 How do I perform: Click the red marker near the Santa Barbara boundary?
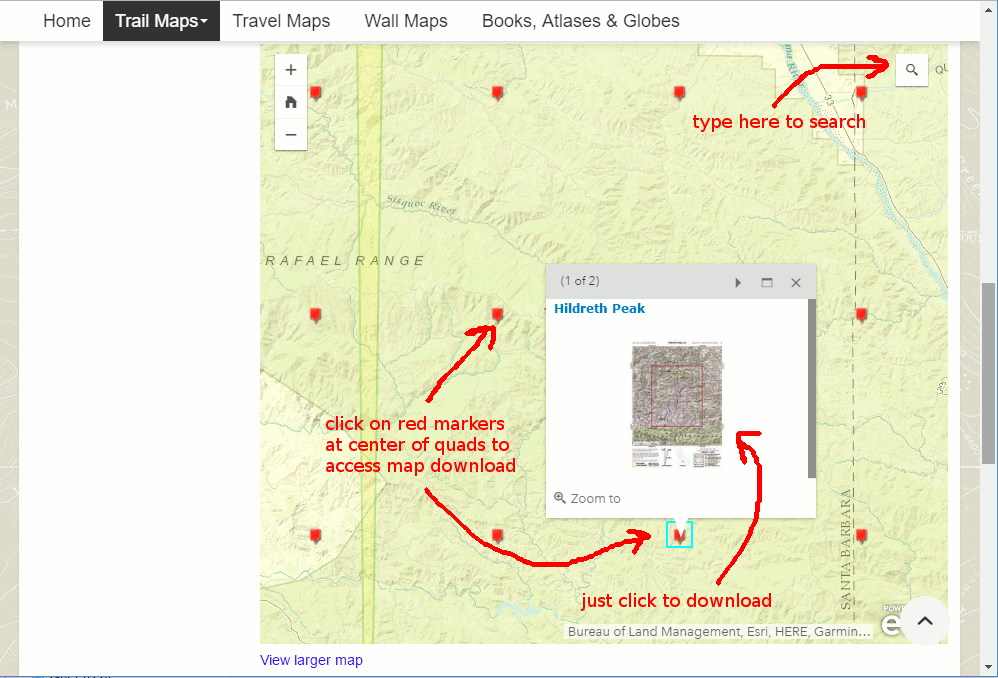tap(861, 536)
